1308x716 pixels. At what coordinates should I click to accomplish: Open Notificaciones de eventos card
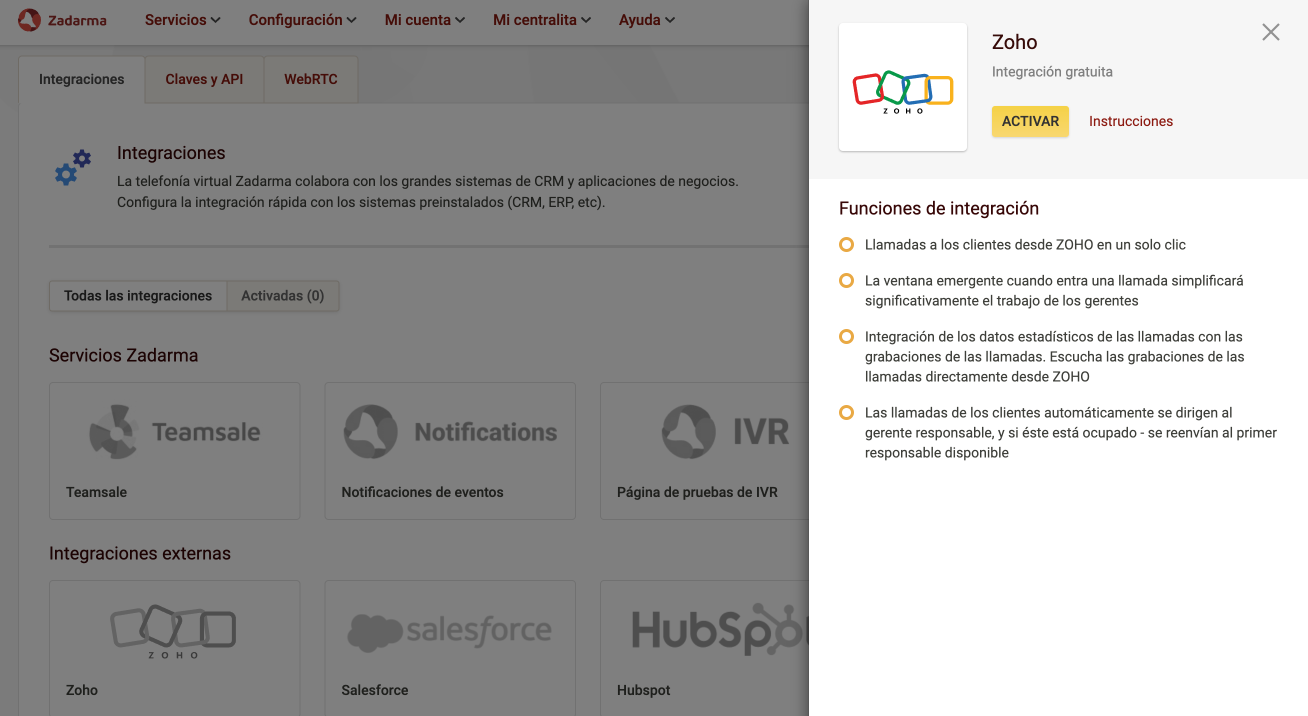pyautogui.click(x=450, y=451)
